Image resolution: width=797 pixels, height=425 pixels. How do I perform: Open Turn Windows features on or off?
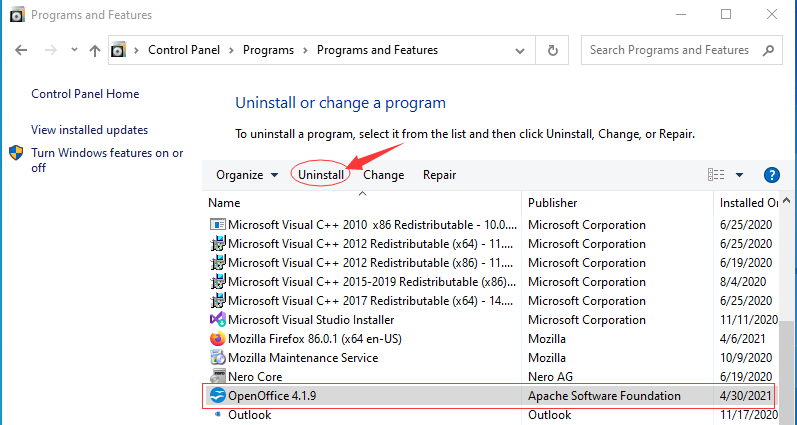107,160
